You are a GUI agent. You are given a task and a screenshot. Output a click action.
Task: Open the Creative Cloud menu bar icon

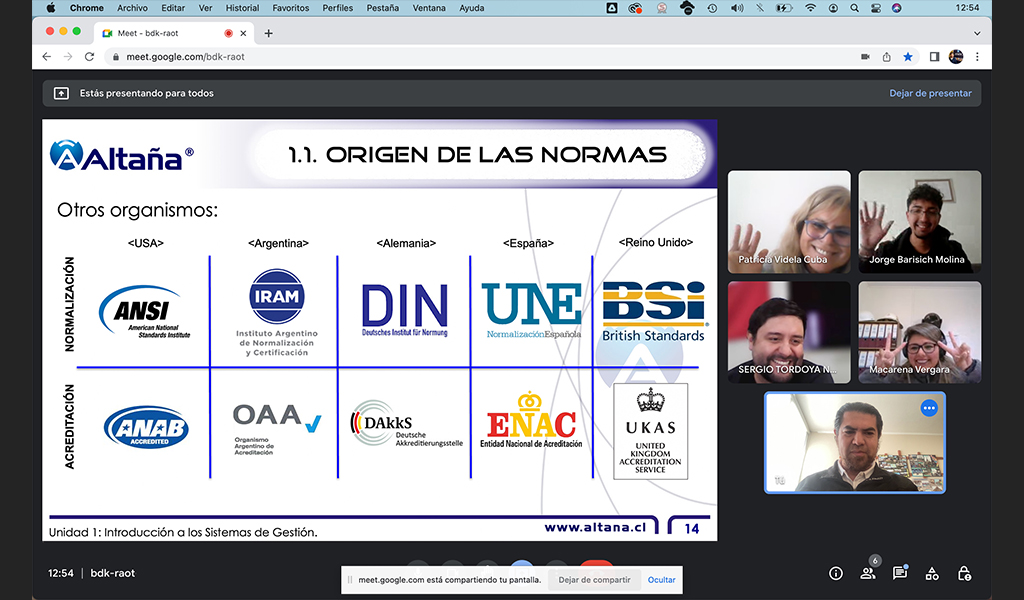(635, 8)
